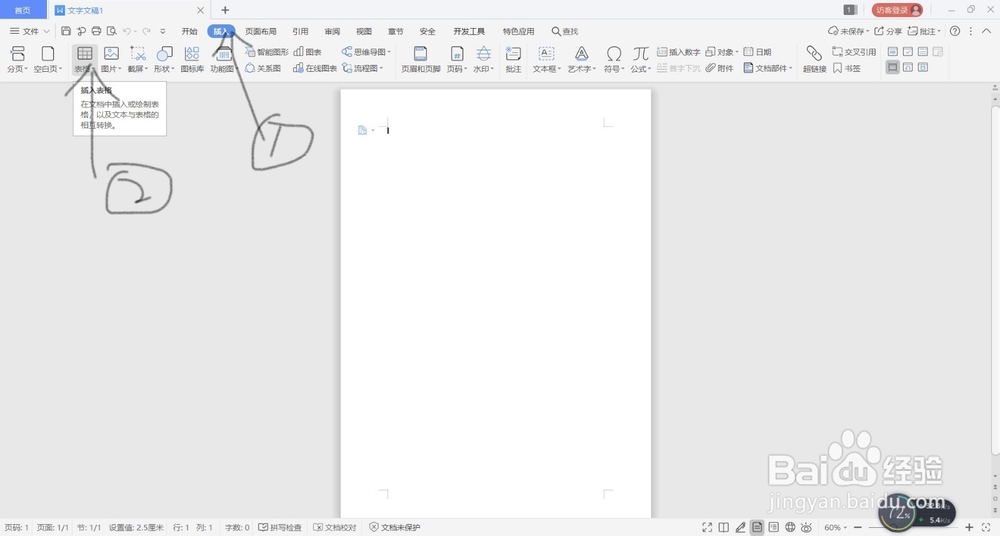The image size is (1000, 536).
Task: Click the Save icon in quick access toolbar
Action: pos(66,31)
